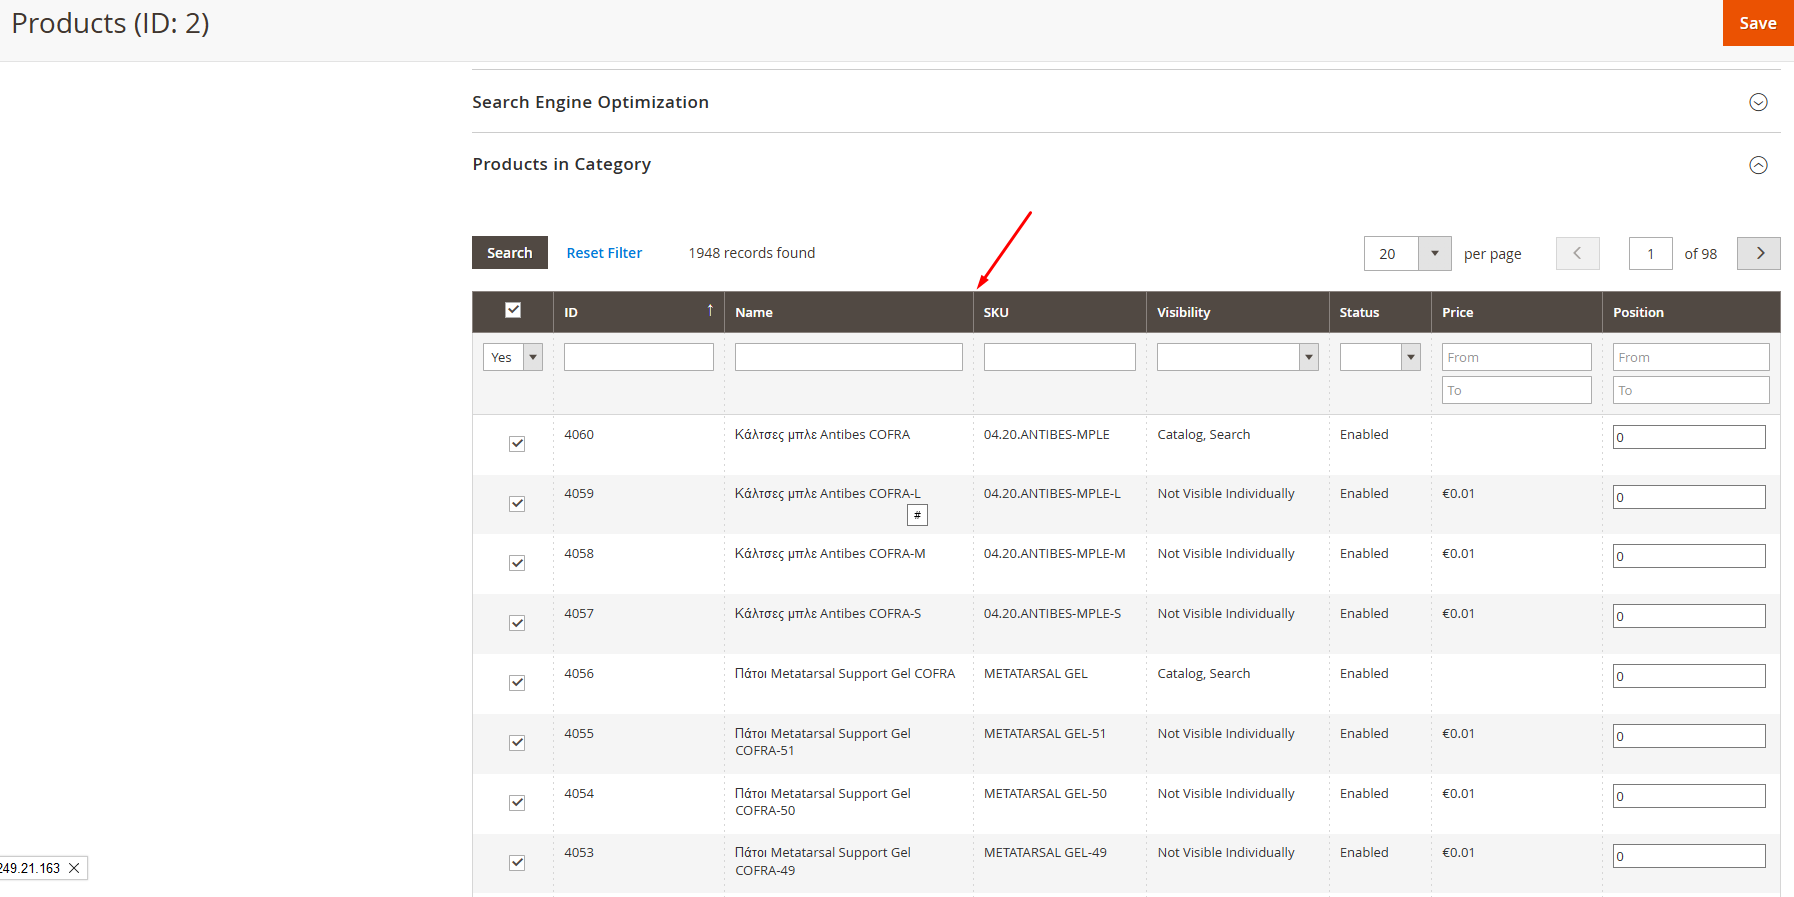
Task: Open Visibility filter dropdown
Action: click(x=1238, y=357)
